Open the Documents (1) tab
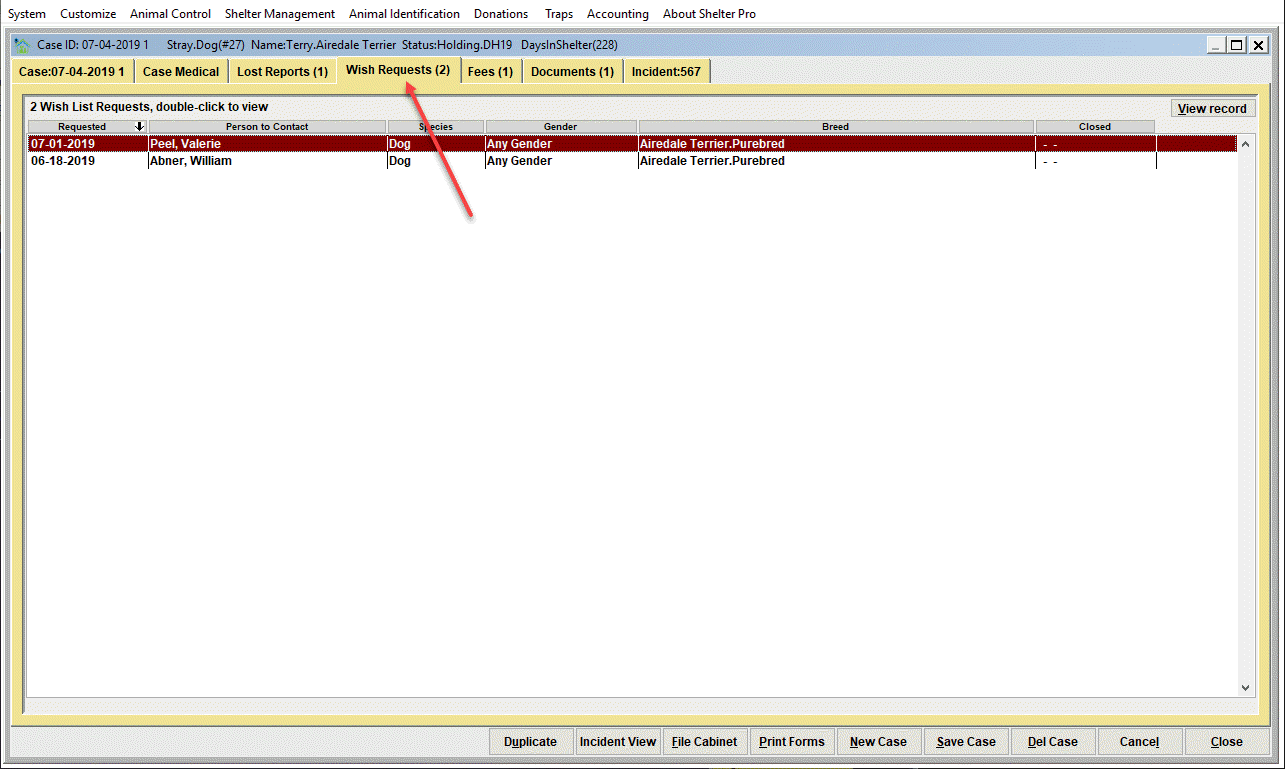Screen dimensions: 1285x769 [x=572, y=72]
